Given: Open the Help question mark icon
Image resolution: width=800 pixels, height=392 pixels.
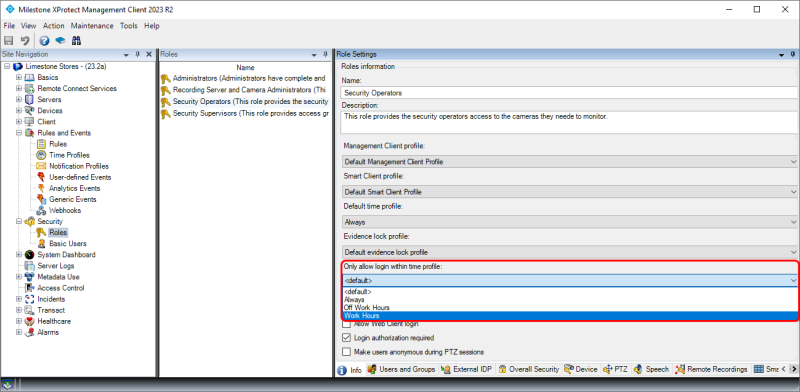Looking at the screenshot, I should click(x=44, y=41).
